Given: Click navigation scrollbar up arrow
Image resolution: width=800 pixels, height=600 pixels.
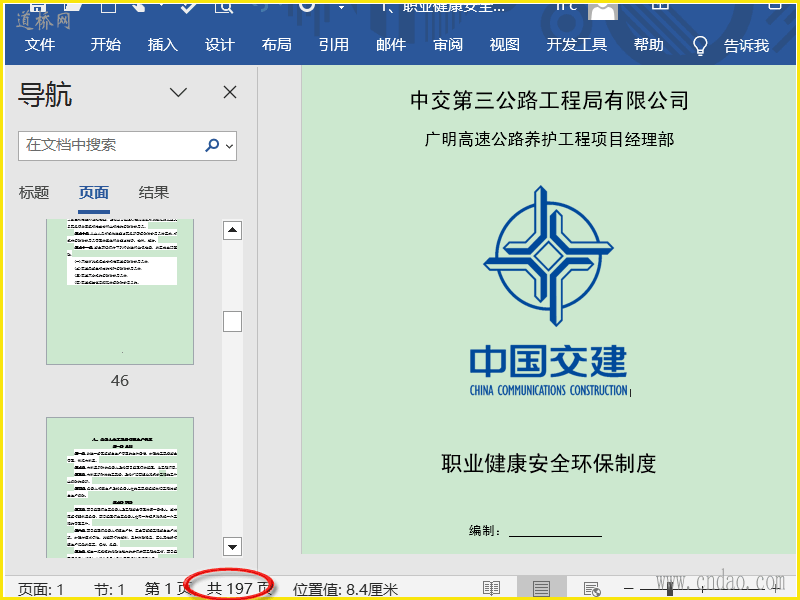Looking at the screenshot, I should tap(232, 230).
